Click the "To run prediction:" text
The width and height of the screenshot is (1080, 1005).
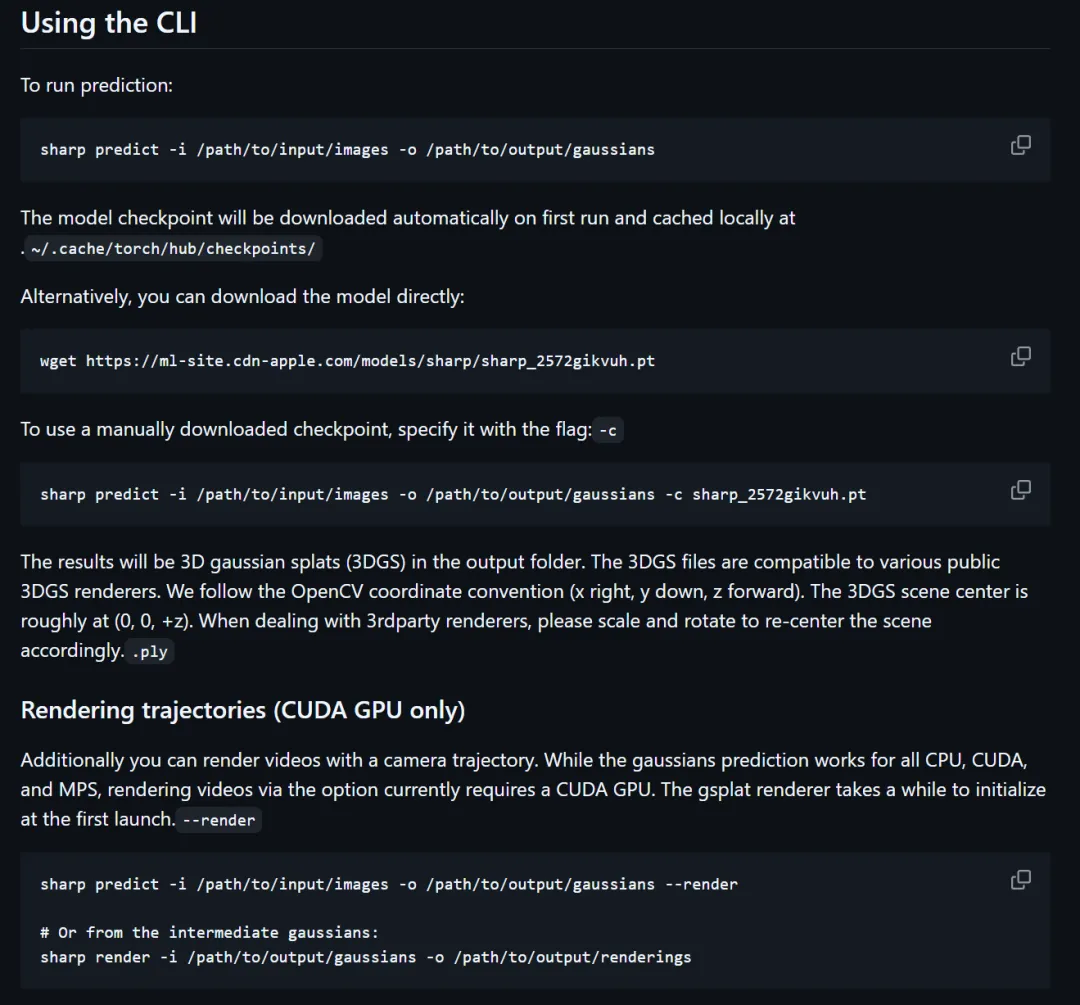point(97,85)
